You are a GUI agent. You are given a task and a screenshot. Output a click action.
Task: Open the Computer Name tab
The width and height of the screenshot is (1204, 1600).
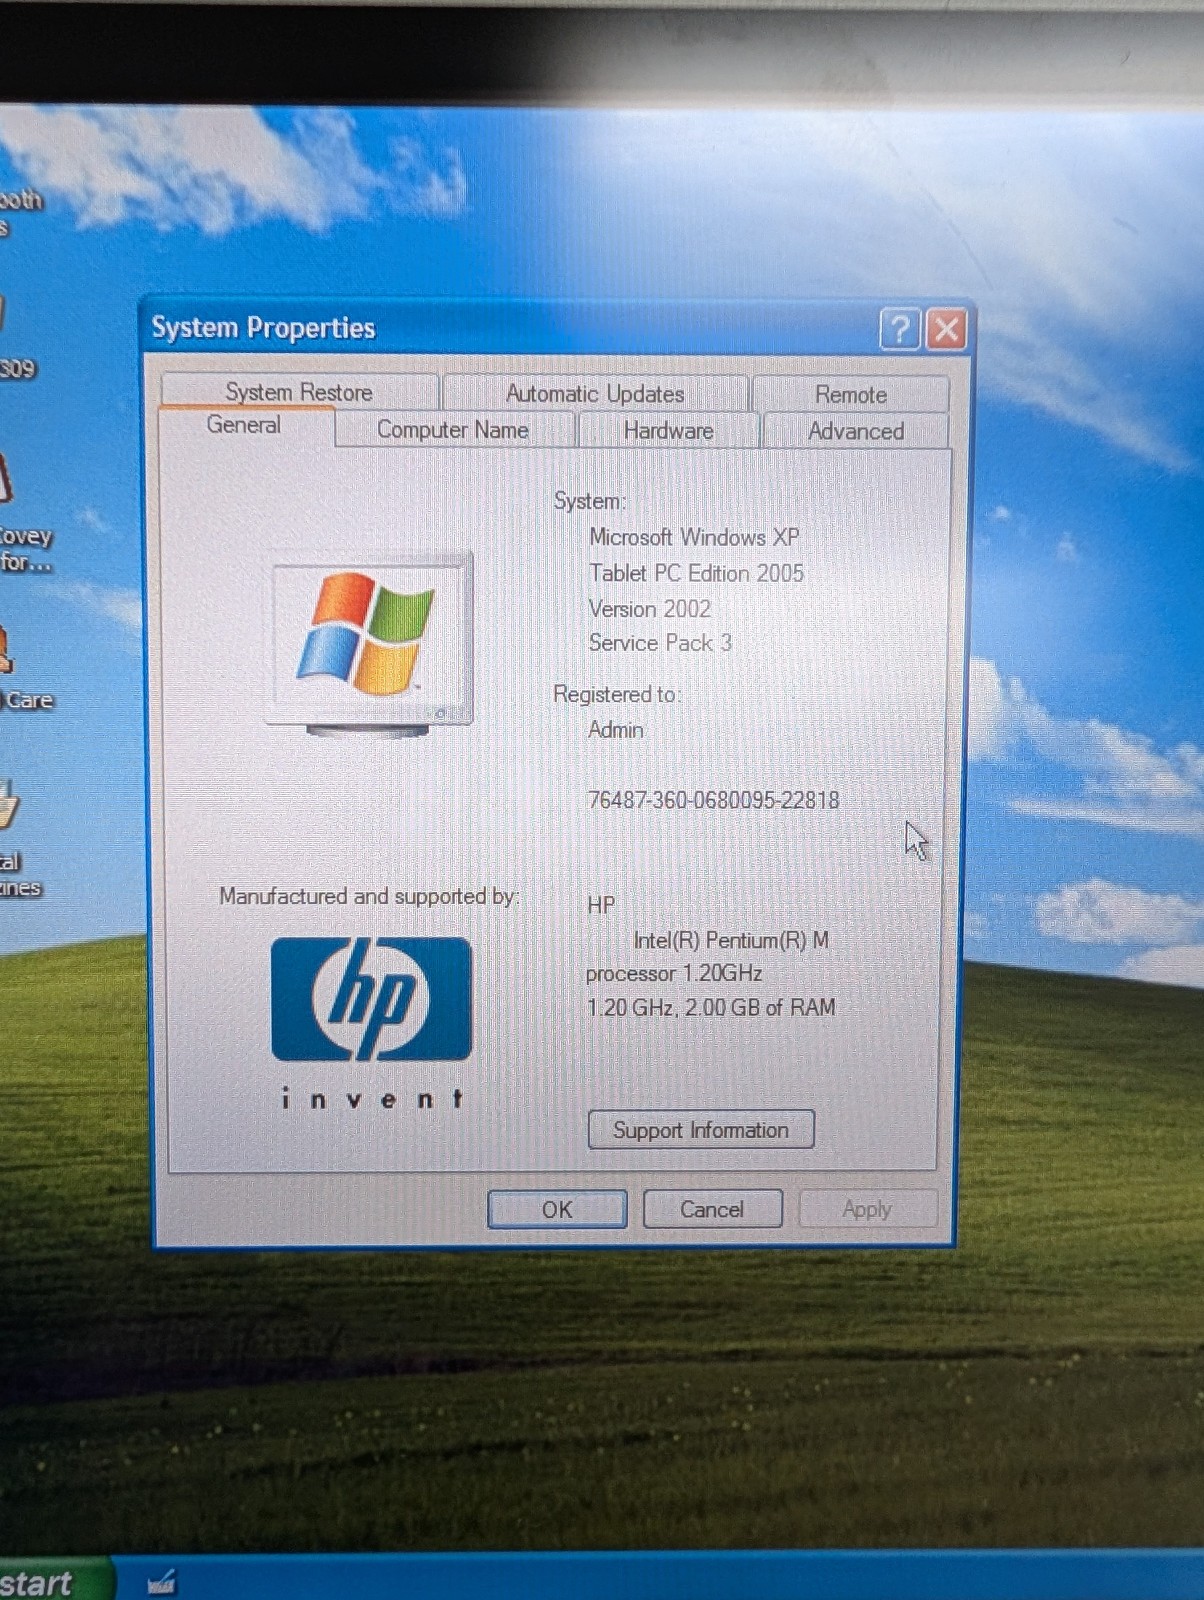453,430
